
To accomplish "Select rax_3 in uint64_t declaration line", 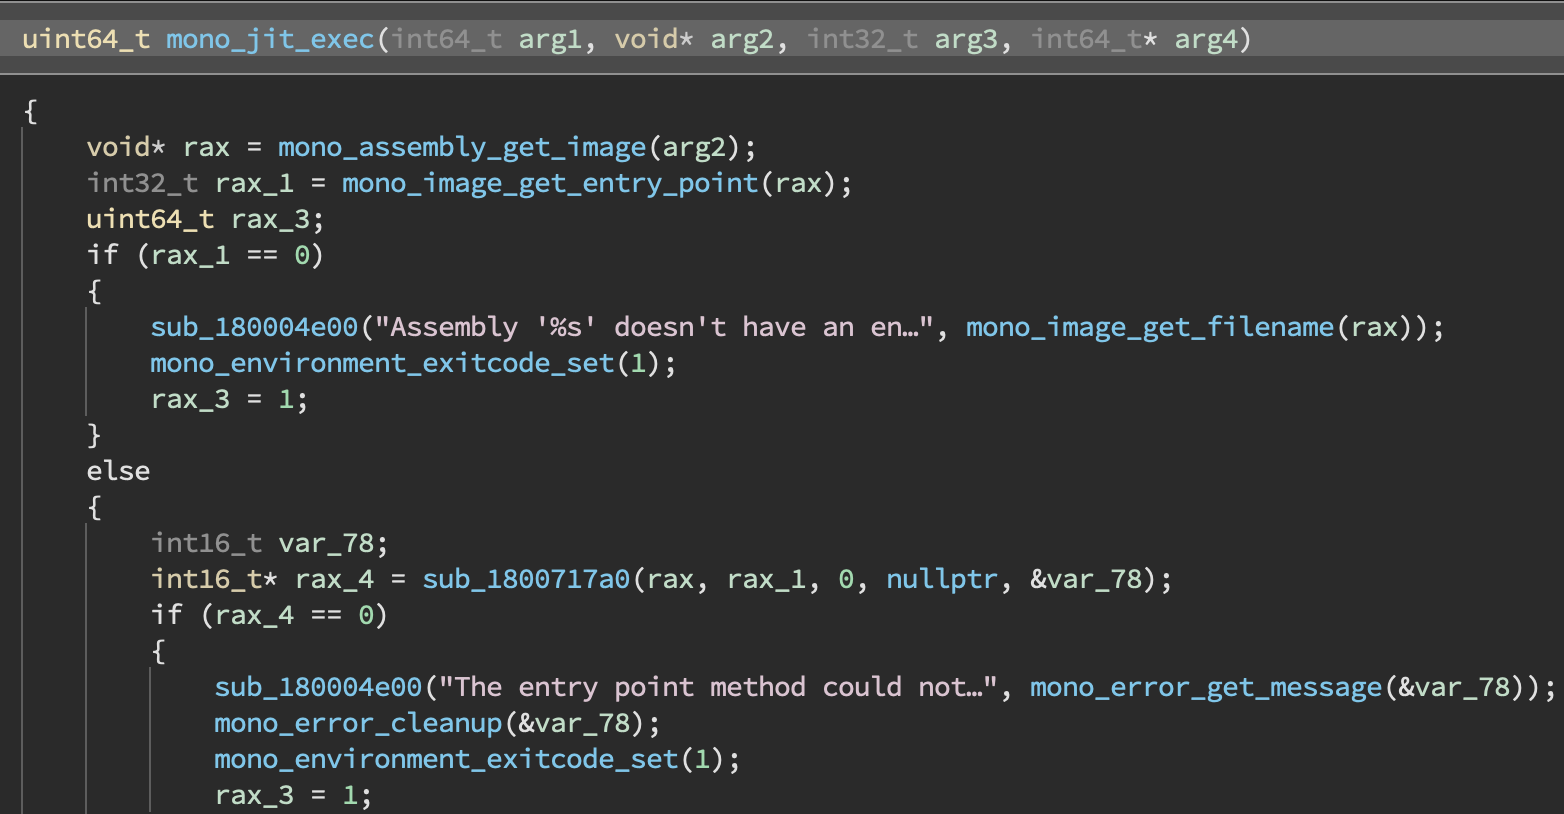I will (x=270, y=219).
